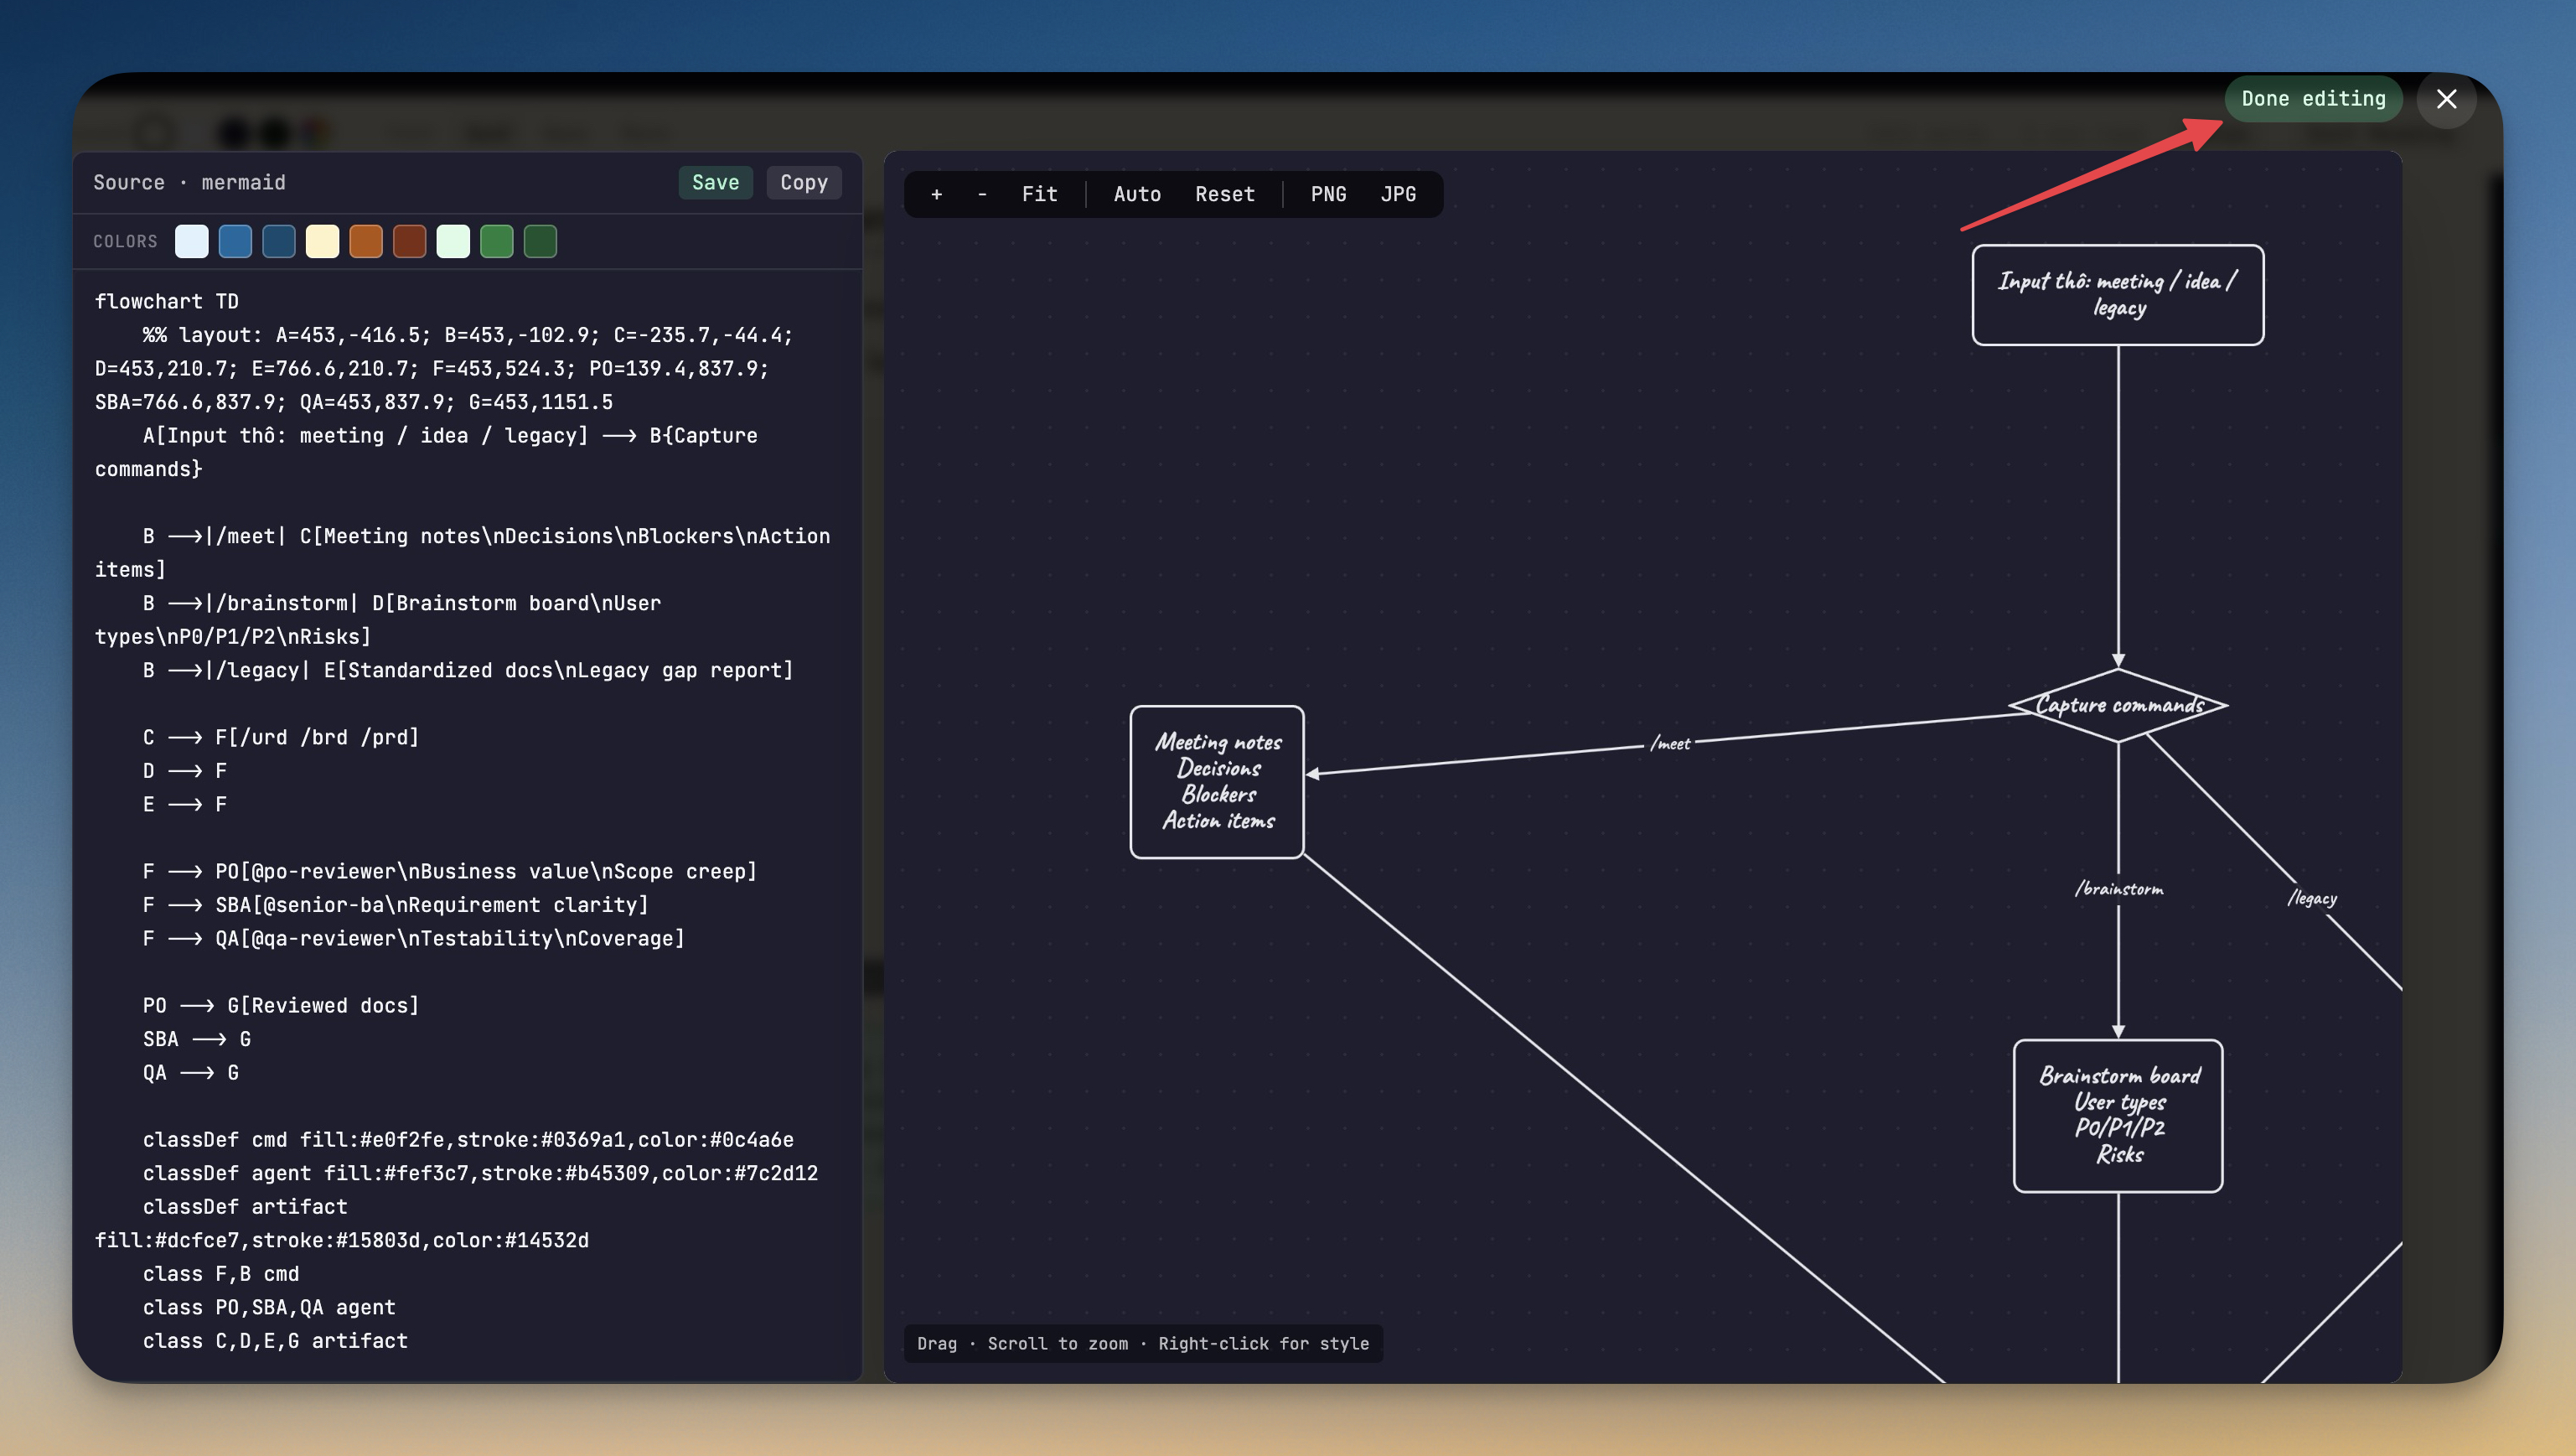Close the editor with the X icon

(2446, 99)
